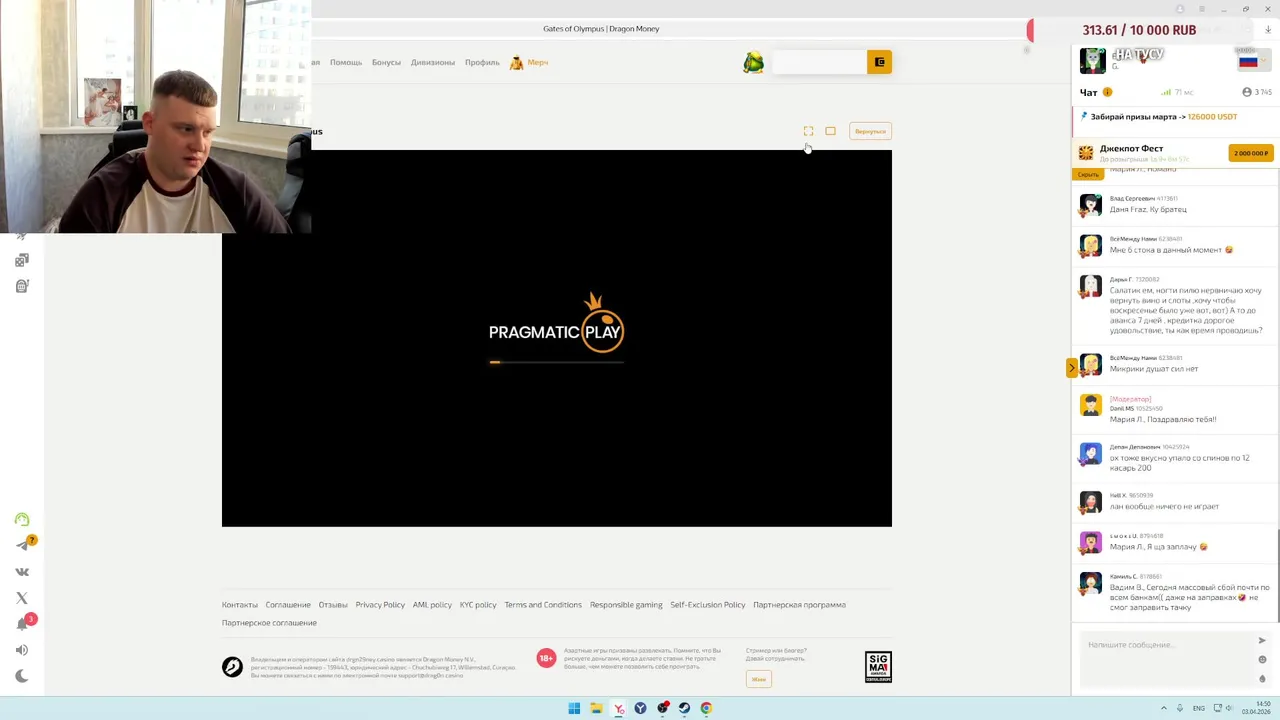1280x720 pixels.
Task: Click the Dragon Money footer logo
Action: point(232,667)
